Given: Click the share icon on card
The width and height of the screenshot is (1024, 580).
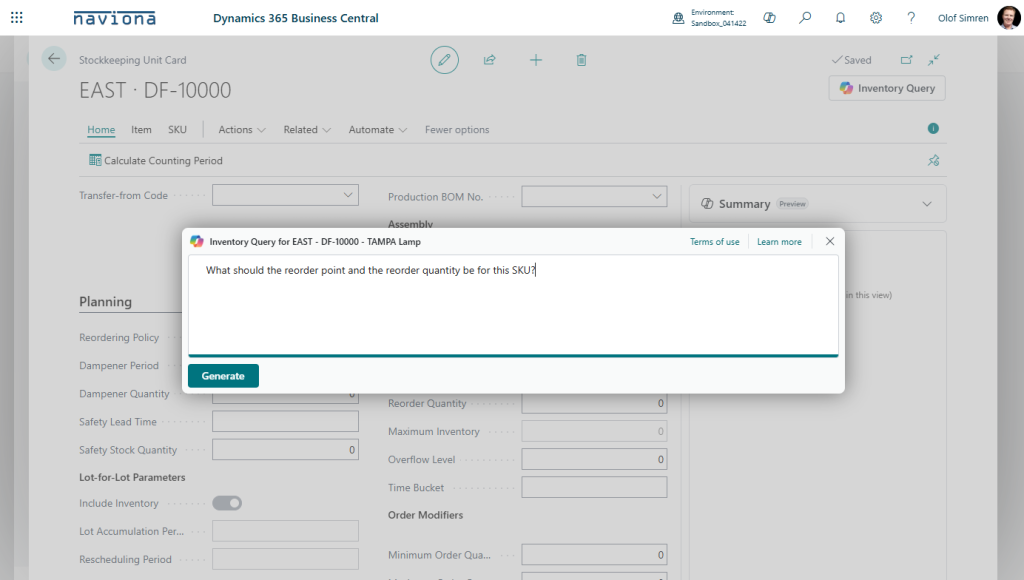Looking at the screenshot, I should (x=490, y=60).
